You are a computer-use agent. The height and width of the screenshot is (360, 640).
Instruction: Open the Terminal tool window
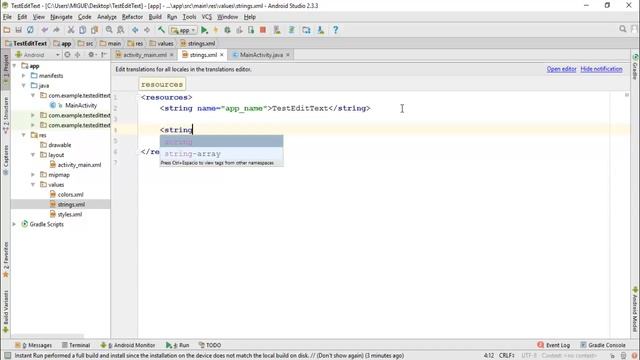point(76,345)
